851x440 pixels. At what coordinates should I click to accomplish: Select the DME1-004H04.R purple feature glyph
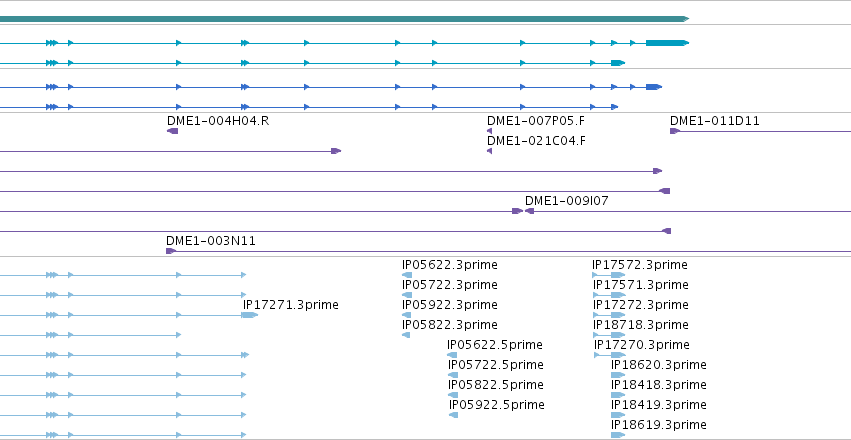pos(173,131)
